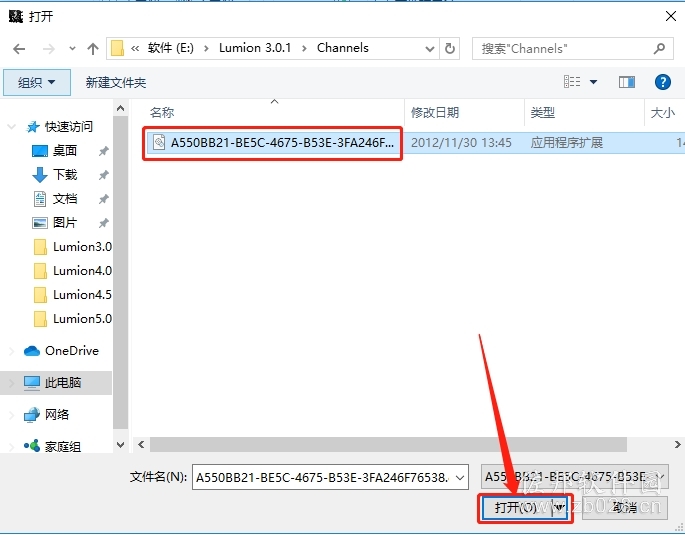This screenshot has width=685, height=535.
Task: Click the Forward navigation arrow
Action: click(x=48, y=48)
